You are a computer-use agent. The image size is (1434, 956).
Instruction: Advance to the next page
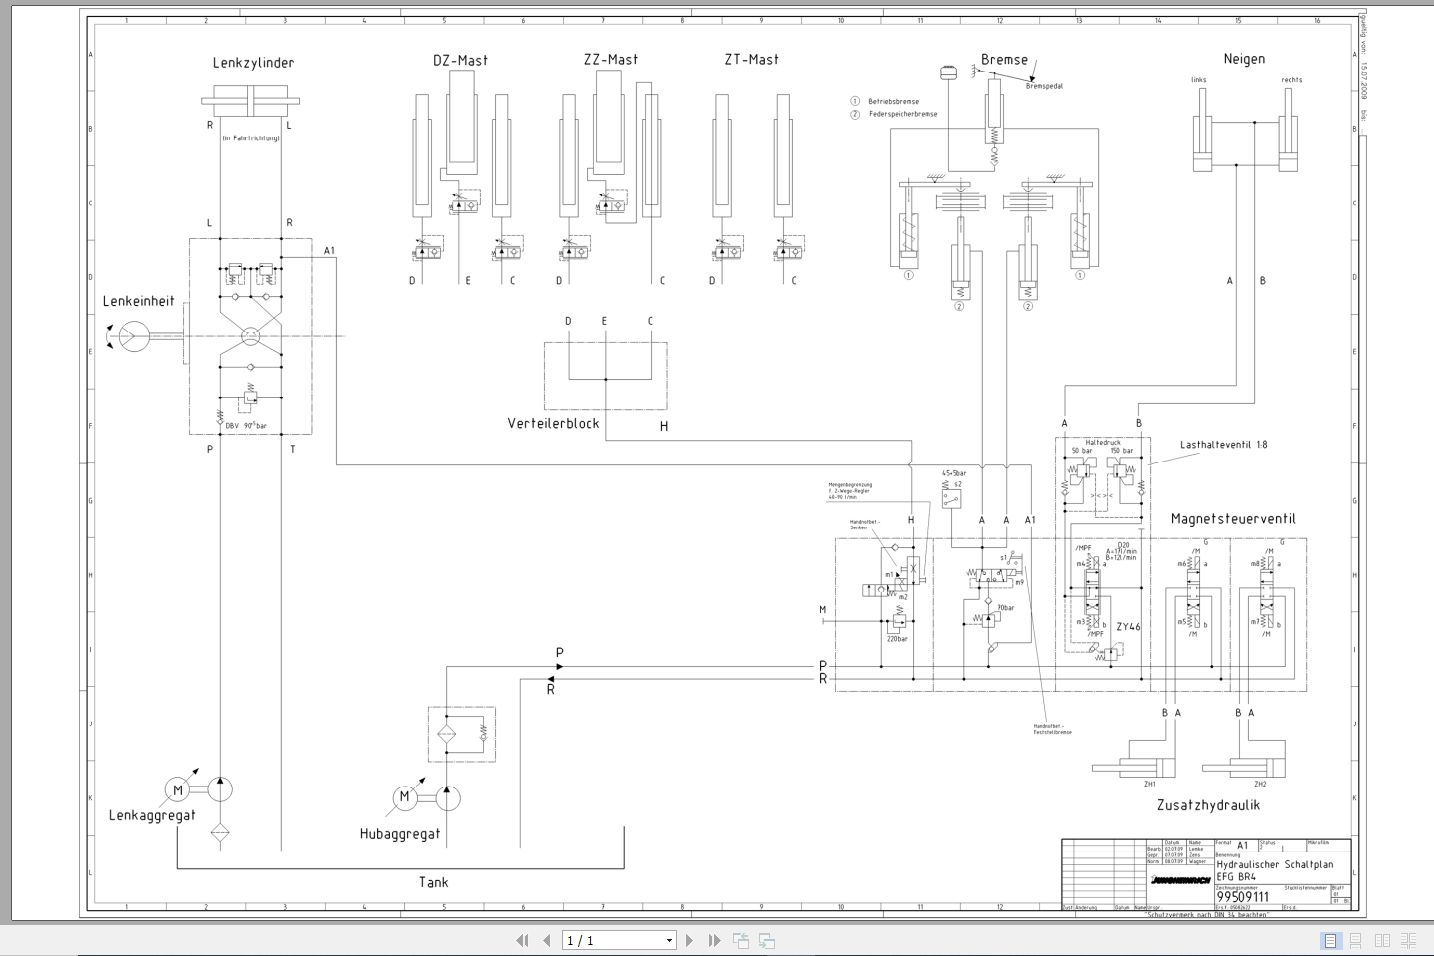pos(689,940)
